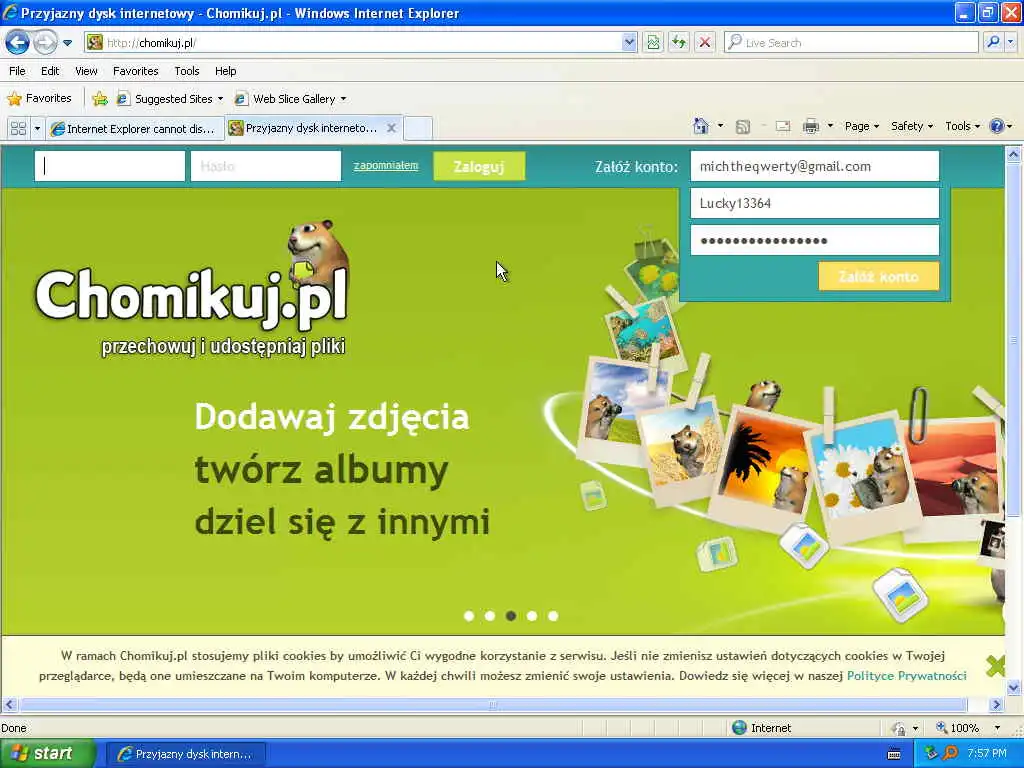Click the registration email field
The image size is (1024, 768).
814,167
